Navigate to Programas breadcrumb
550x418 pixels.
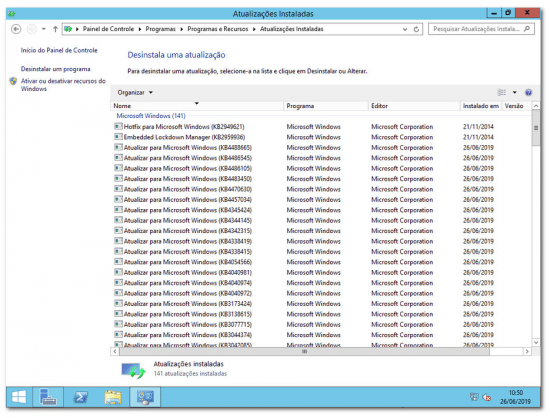160,29
